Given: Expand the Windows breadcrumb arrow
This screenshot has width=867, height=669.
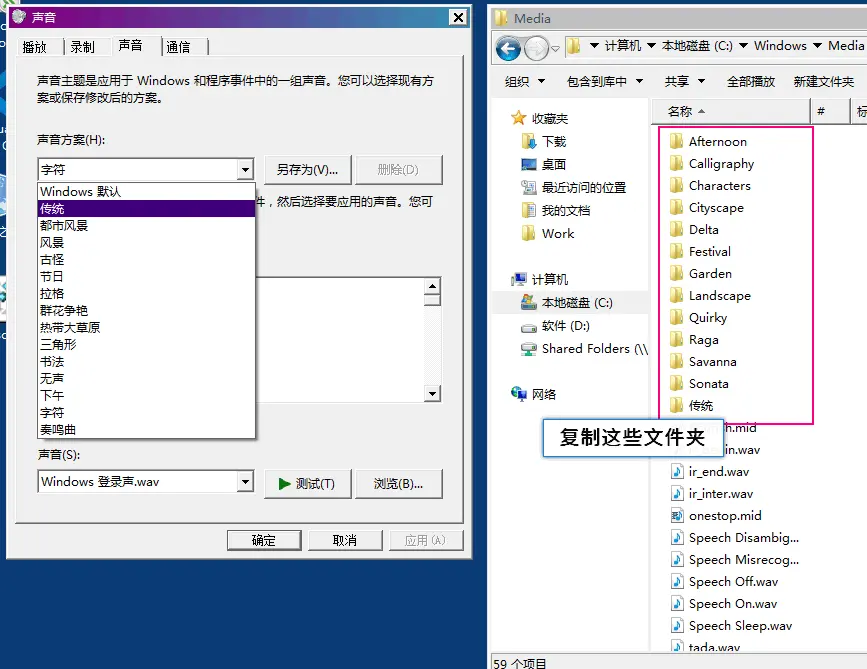Looking at the screenshot, I should pos(817,45).
